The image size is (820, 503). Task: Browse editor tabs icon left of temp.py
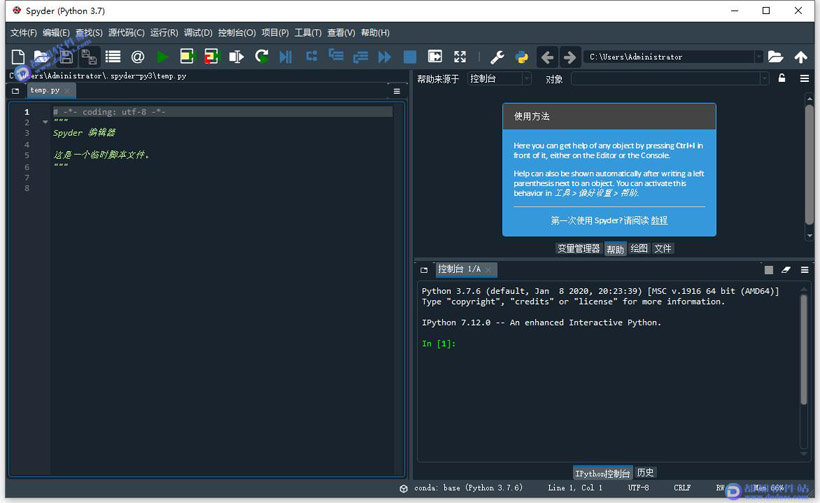[16, 91]
